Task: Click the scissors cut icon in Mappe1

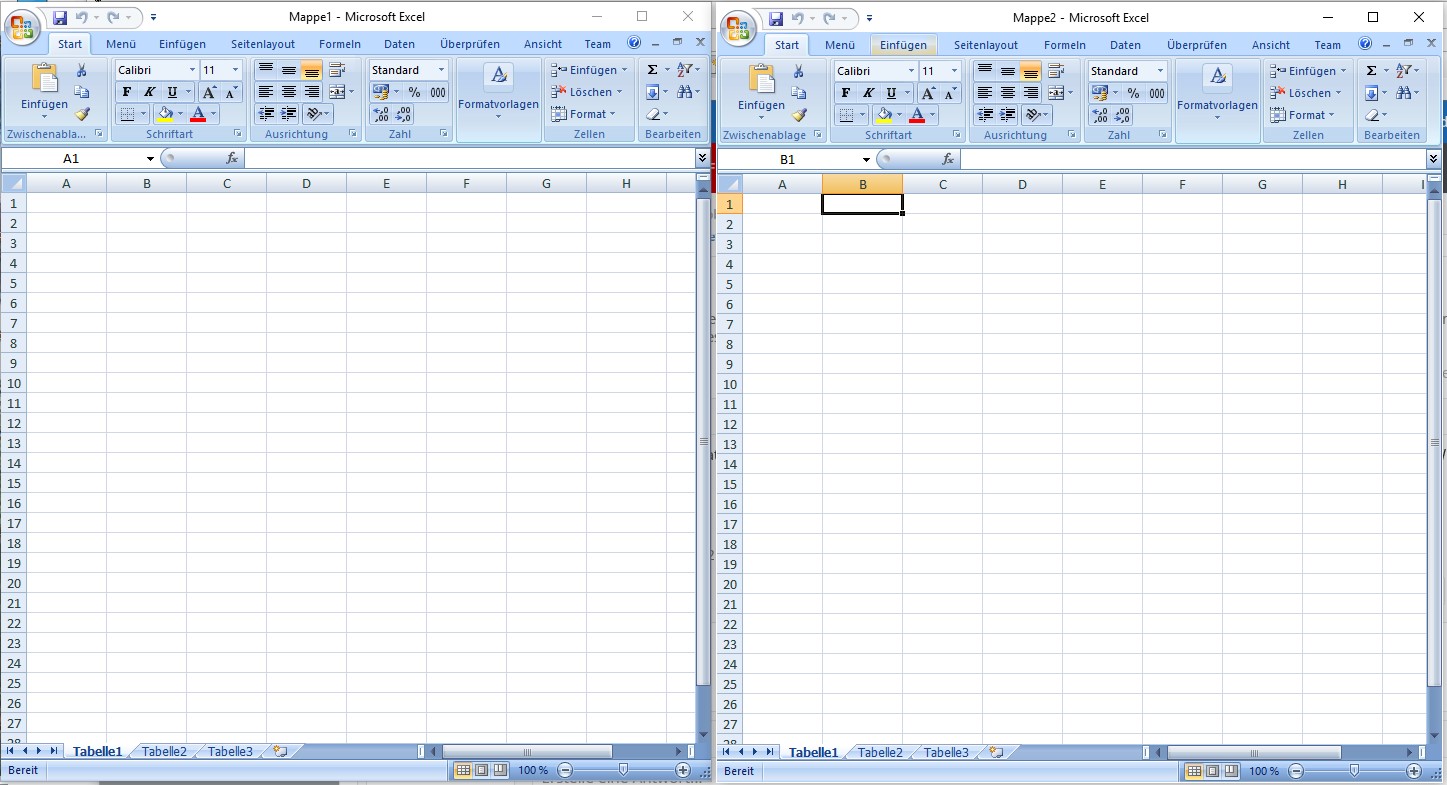Action: (82, 70)
